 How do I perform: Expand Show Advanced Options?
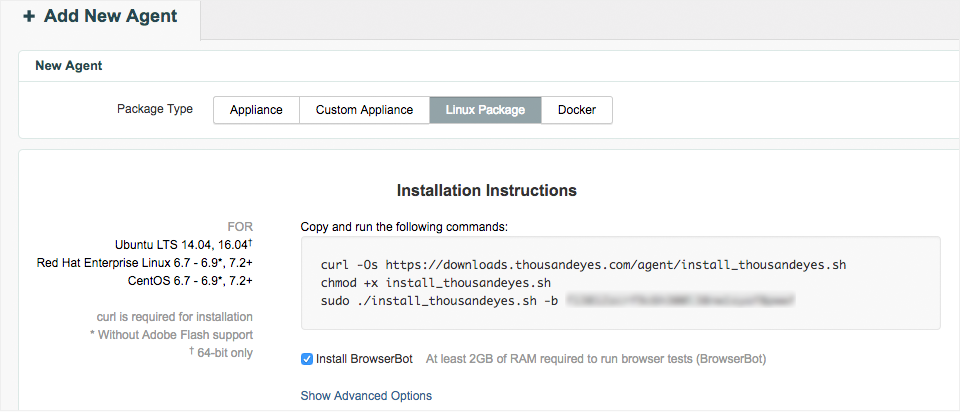pos(366,396)
